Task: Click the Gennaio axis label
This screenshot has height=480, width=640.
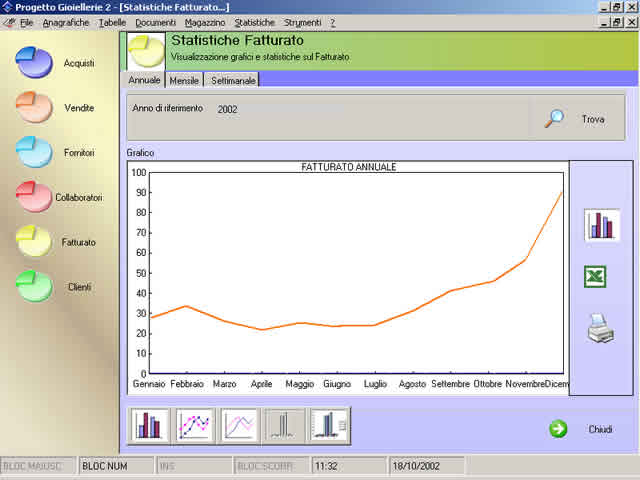Action: [149, 384]
